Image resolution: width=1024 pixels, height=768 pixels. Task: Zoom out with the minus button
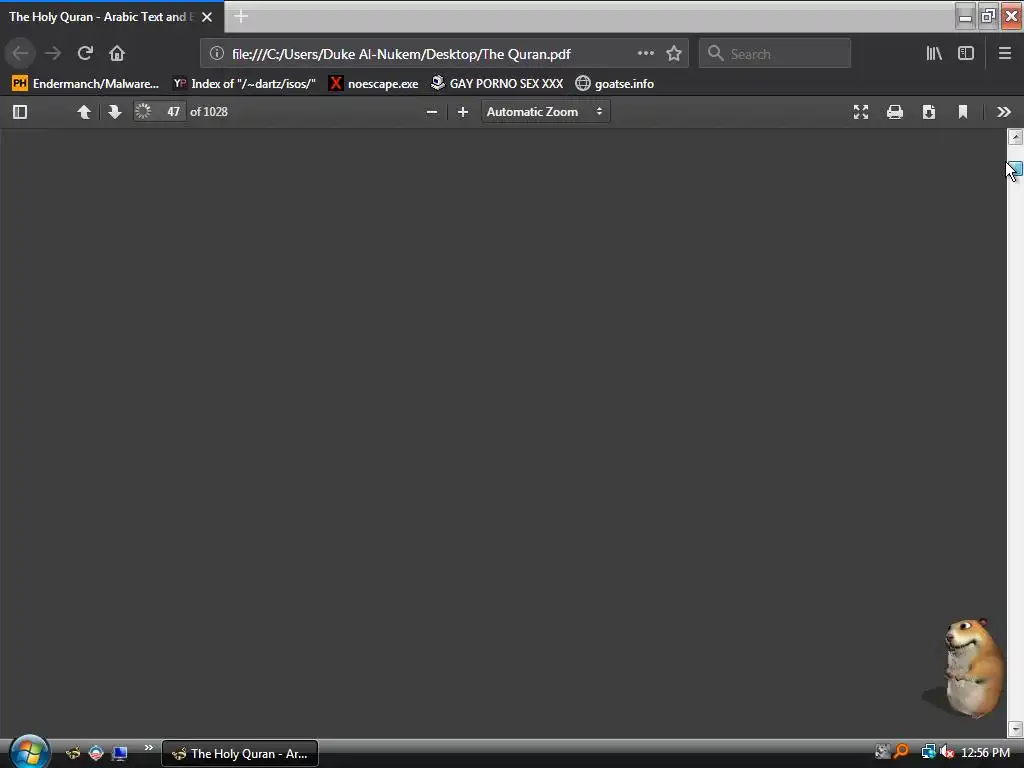point(432,112)
